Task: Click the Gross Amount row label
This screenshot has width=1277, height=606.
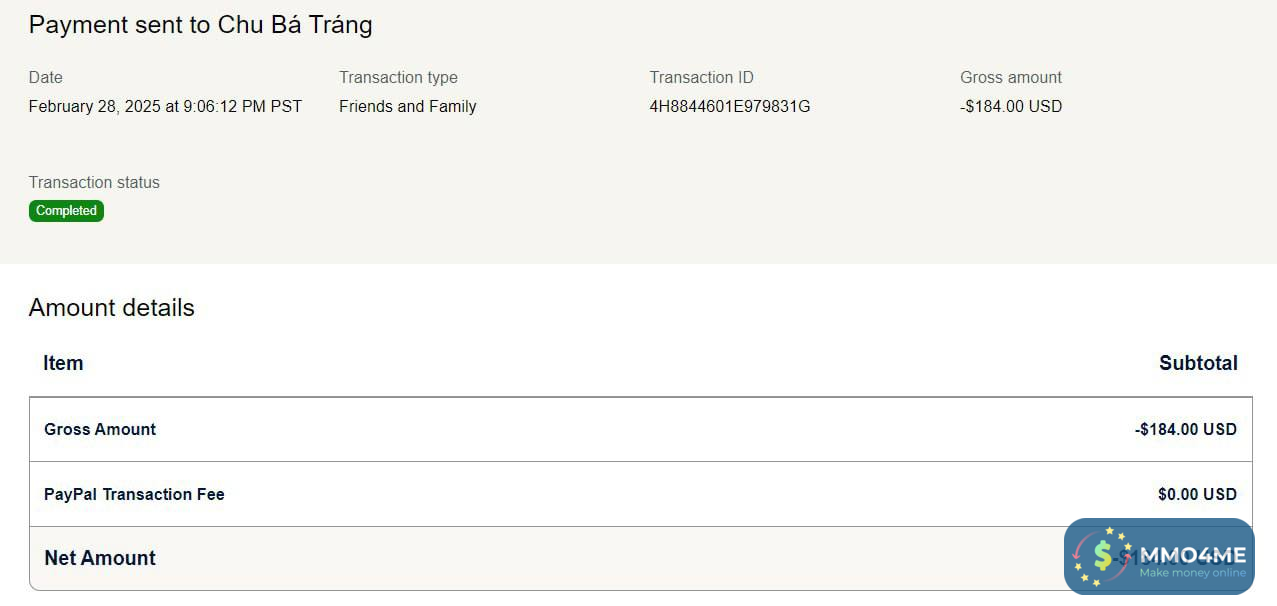Action: coord(100,429)
